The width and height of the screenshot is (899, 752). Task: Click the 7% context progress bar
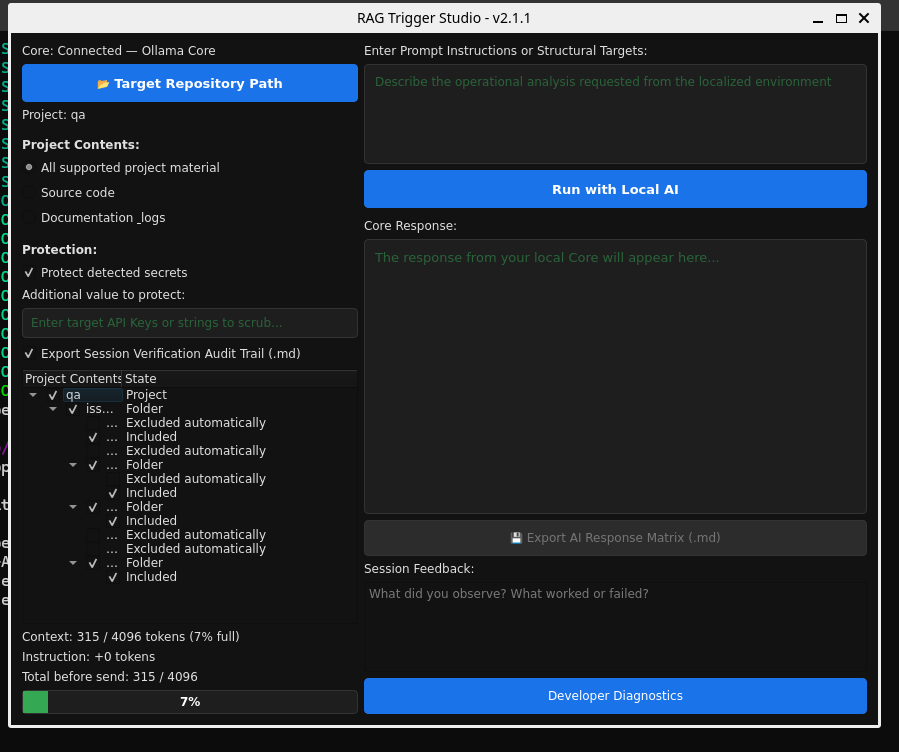point(190,702)
